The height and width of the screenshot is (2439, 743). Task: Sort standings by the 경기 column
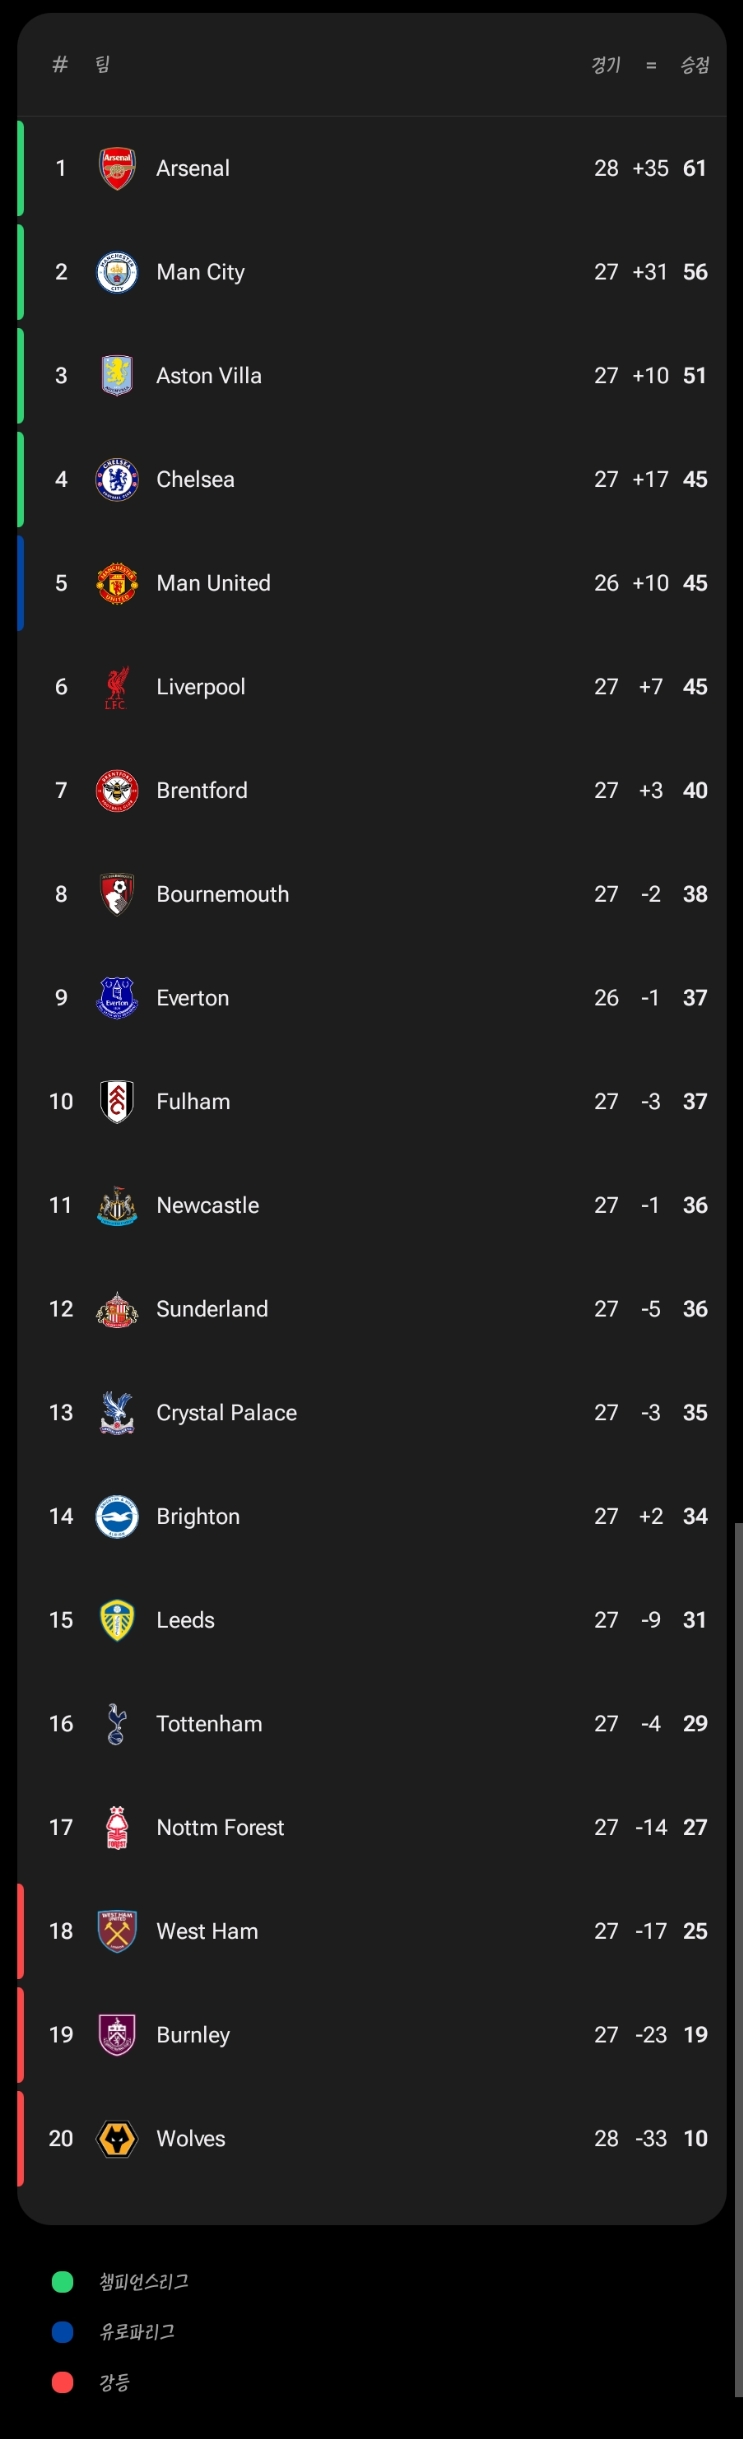click(x=605, y=64)
